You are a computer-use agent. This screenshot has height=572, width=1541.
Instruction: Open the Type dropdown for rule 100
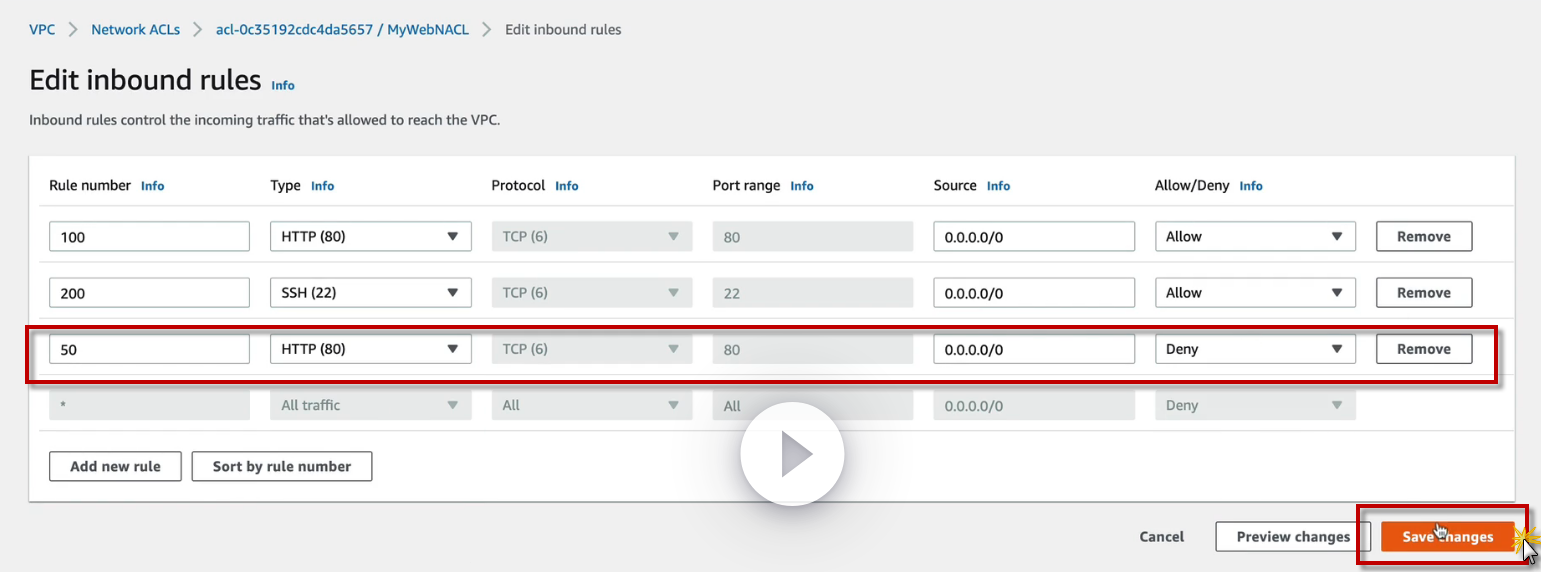370,237
